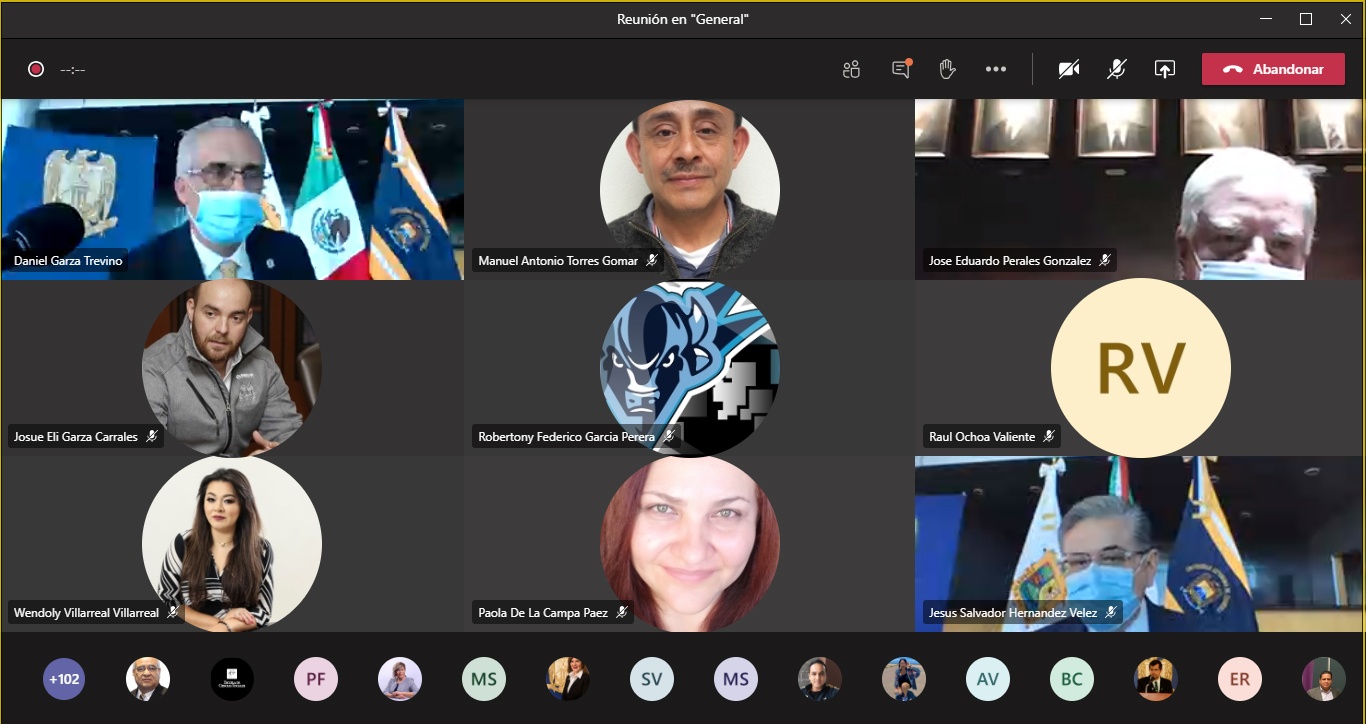Select the RV avatar of Raul Ochoa Valiente

click(1140, 368)
